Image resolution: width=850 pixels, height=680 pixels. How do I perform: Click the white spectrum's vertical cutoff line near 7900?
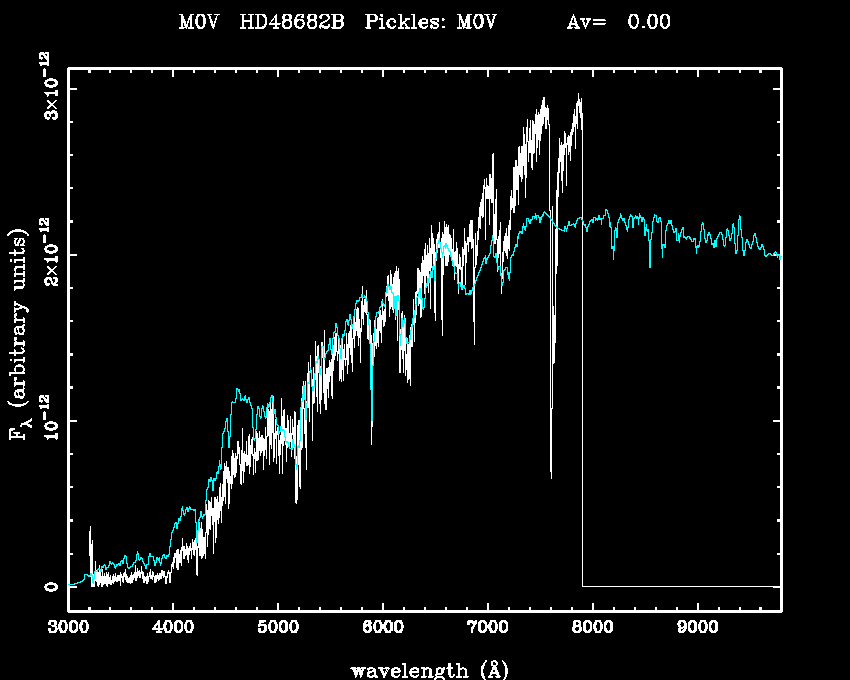583,400
